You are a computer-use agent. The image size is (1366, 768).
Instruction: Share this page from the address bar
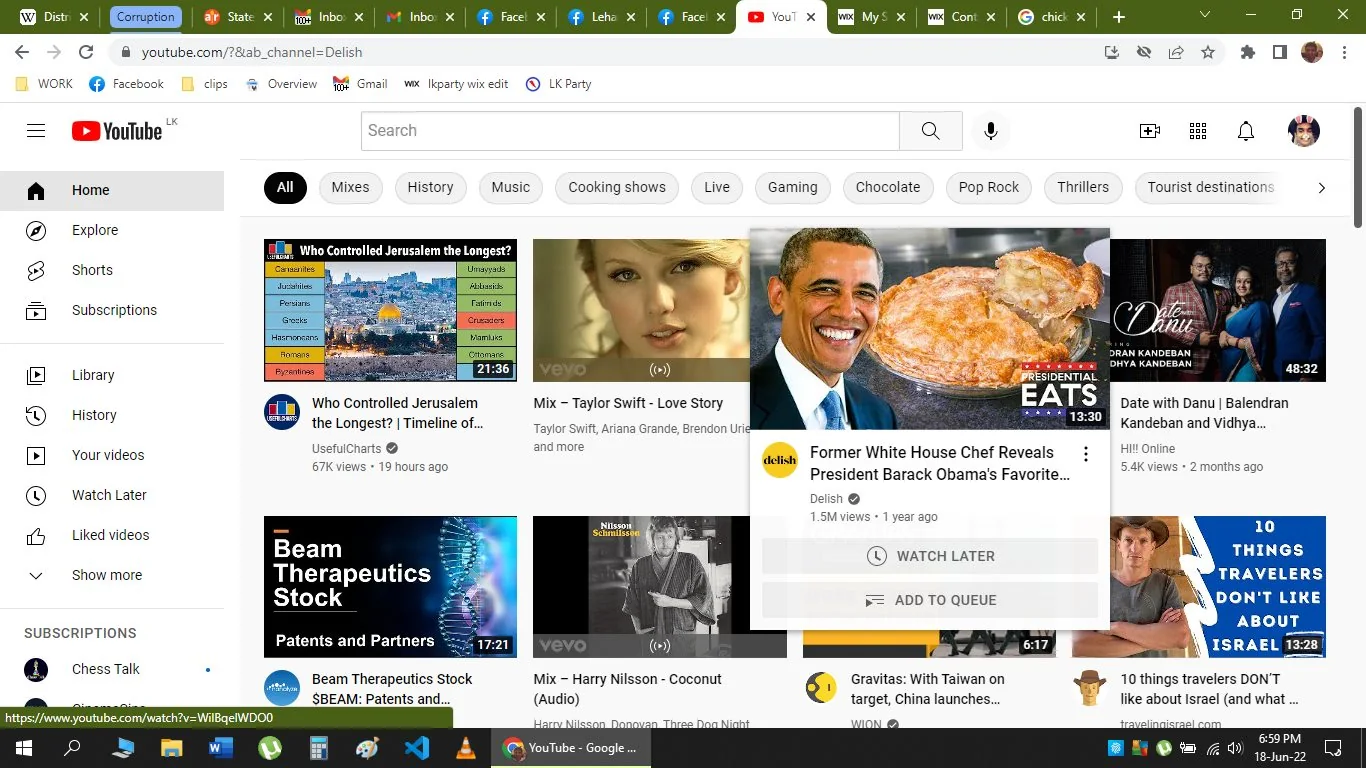(1176, 52)
